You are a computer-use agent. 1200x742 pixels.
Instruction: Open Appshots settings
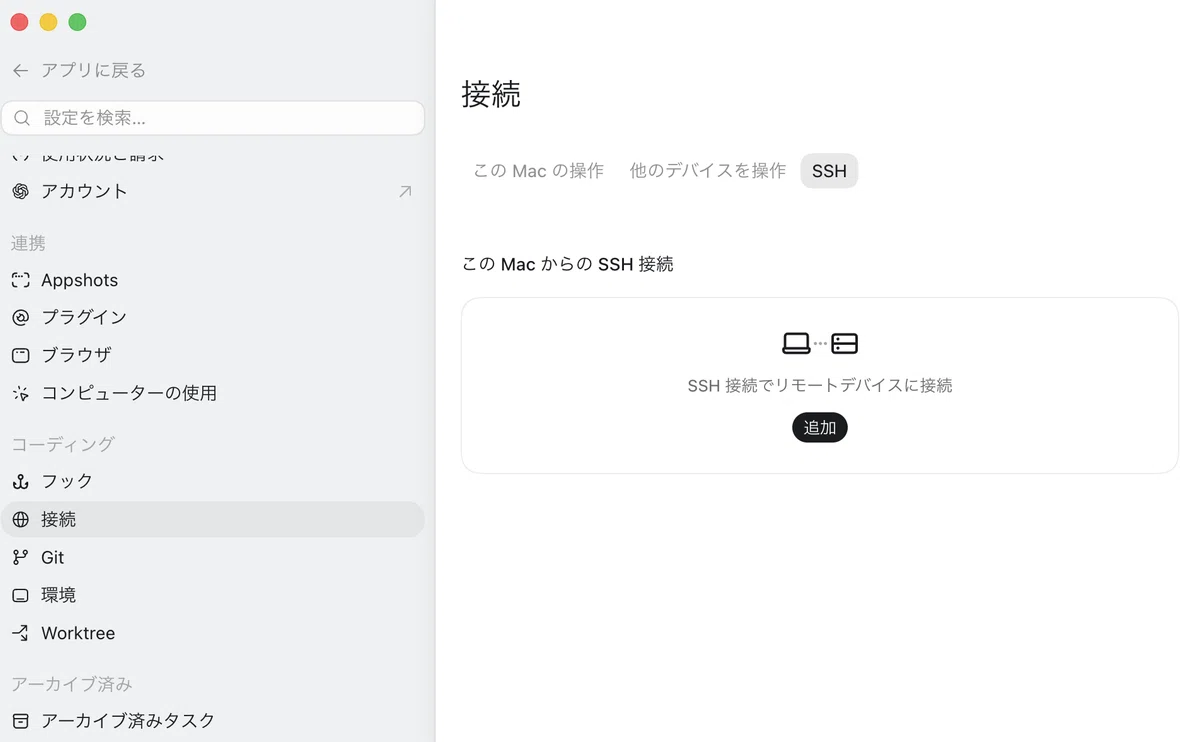click(x=213, y=280)
